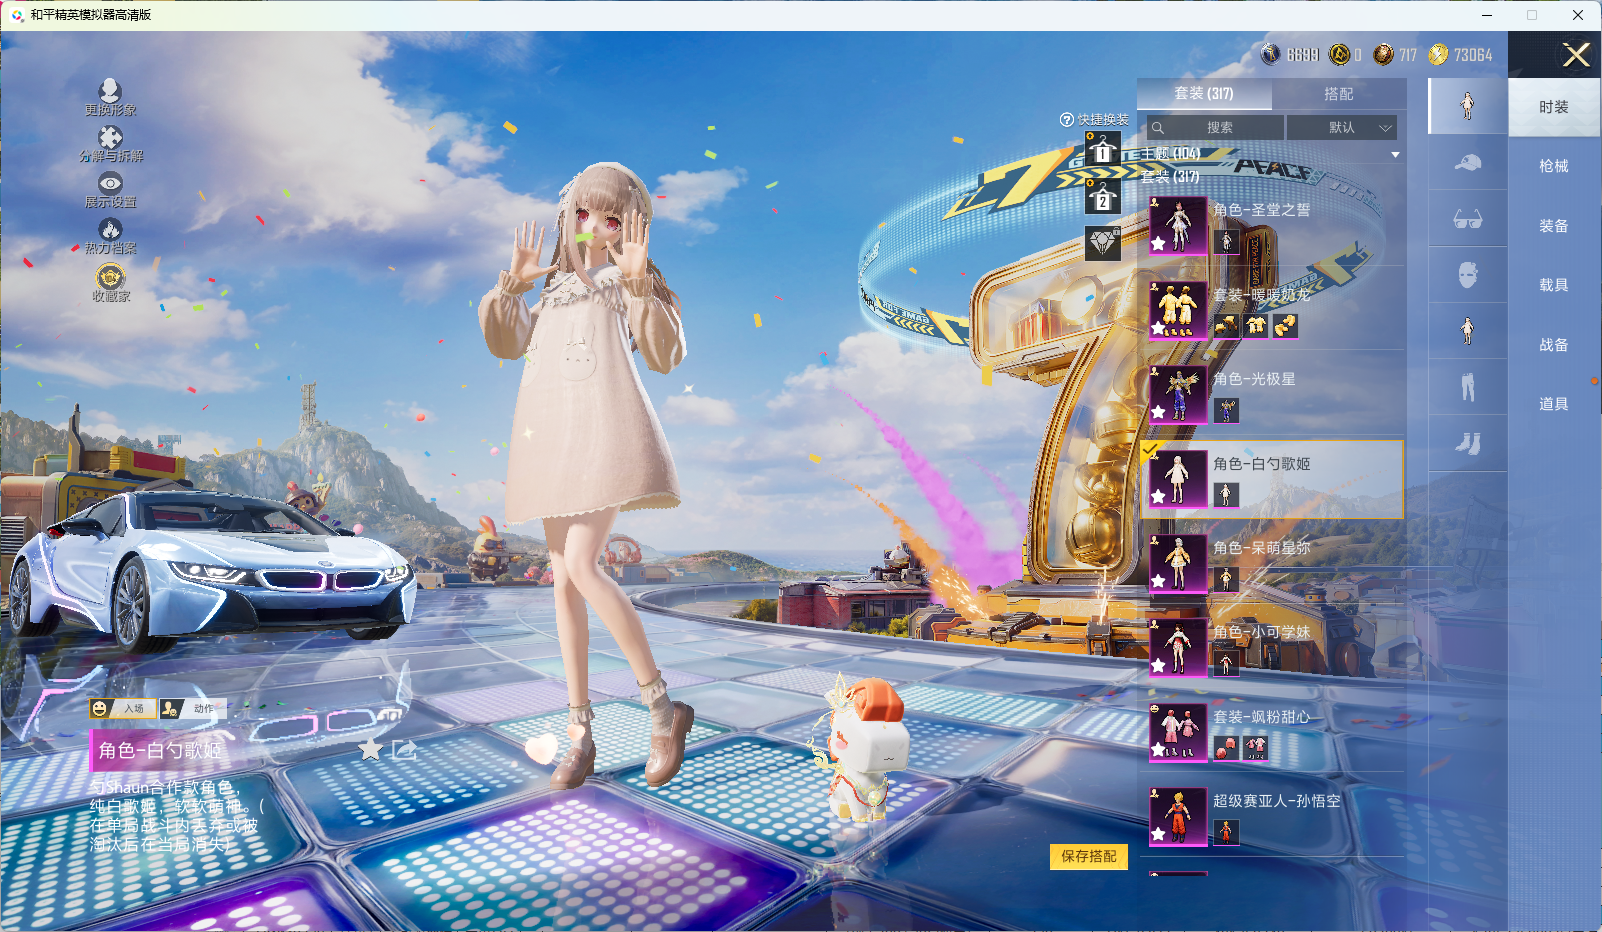1602x932 pixels.
Task: Select the 超级赛亚人-孙悟空 outfit thumbnail
Action: 1178,816
